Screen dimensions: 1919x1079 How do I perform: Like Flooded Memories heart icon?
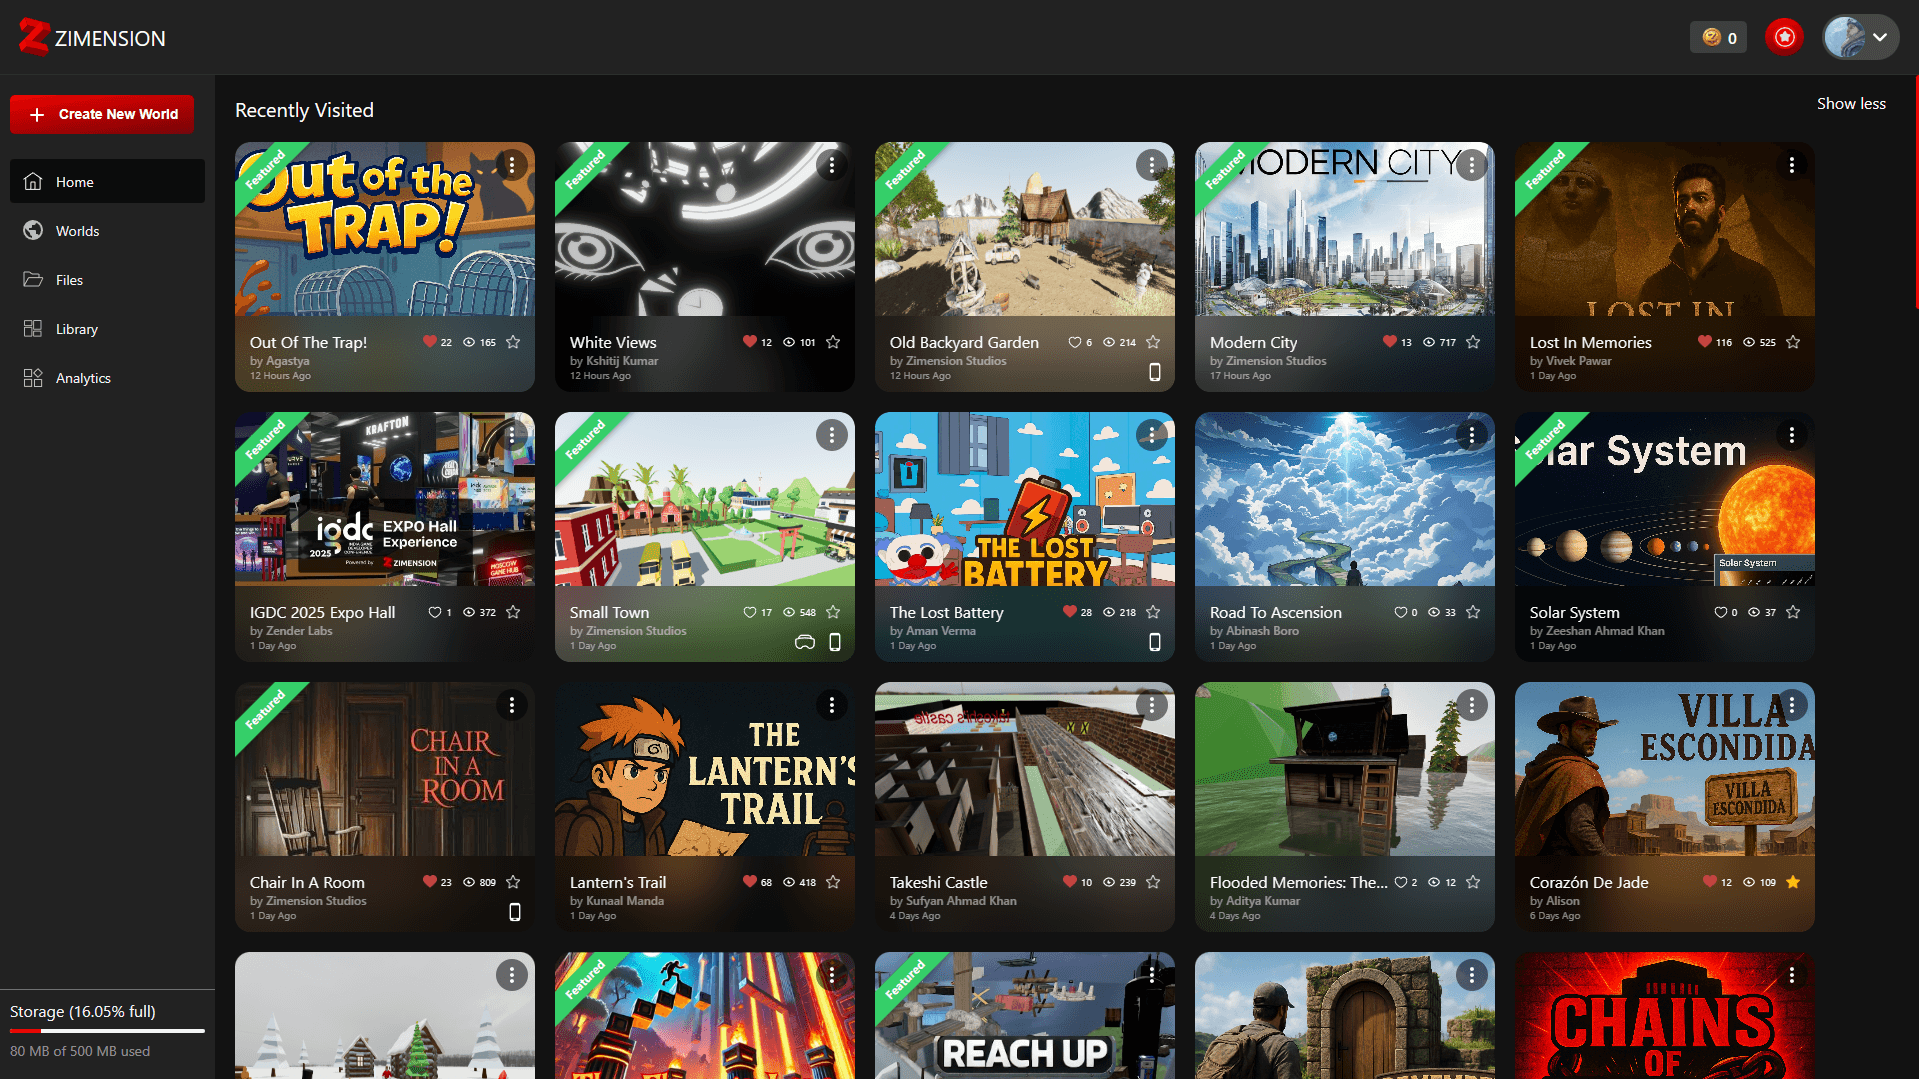click(1401, 882)
